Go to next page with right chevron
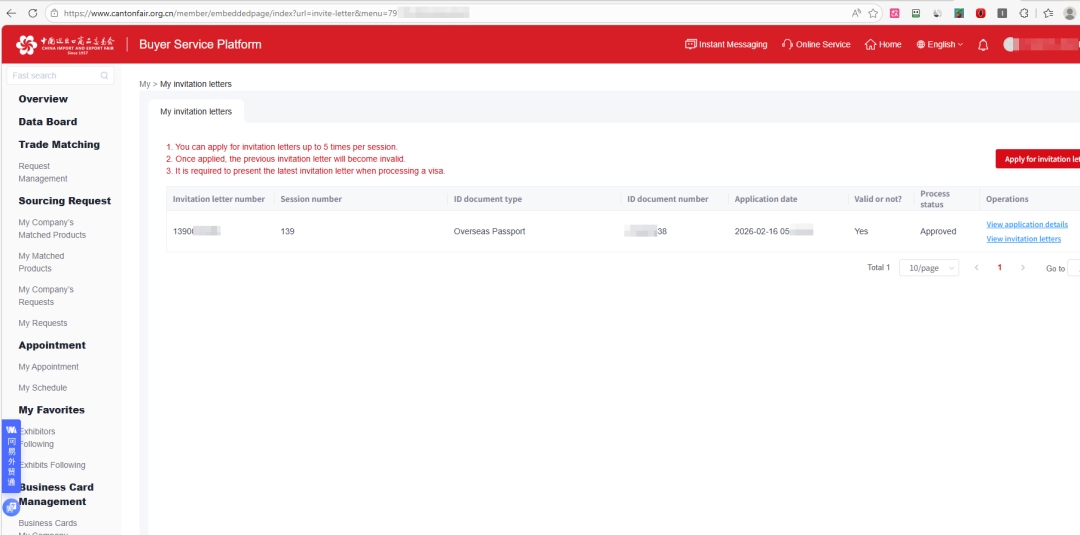The height and width of the screenshot is (535, 1080). point(1022,268)
